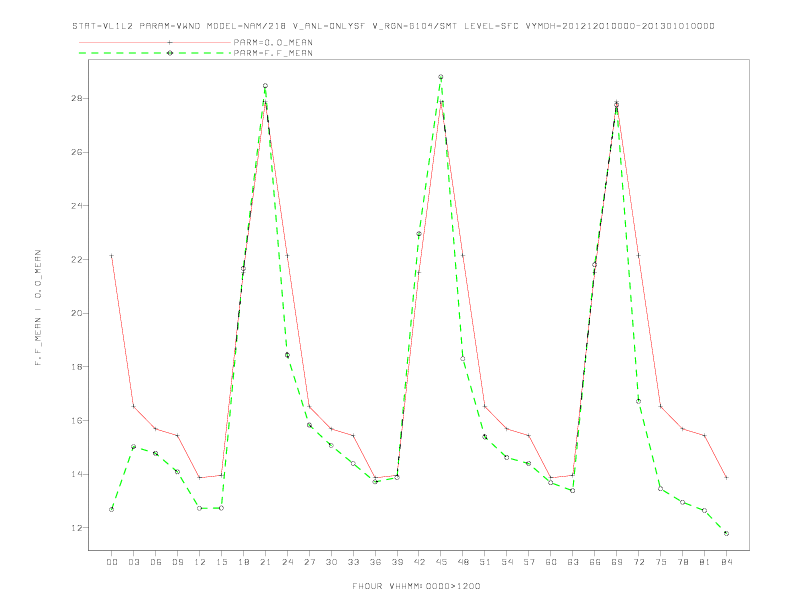
Task: Click the x-axis forecast hour label 75
Action: pyautogui.click(x=661, y=562)
